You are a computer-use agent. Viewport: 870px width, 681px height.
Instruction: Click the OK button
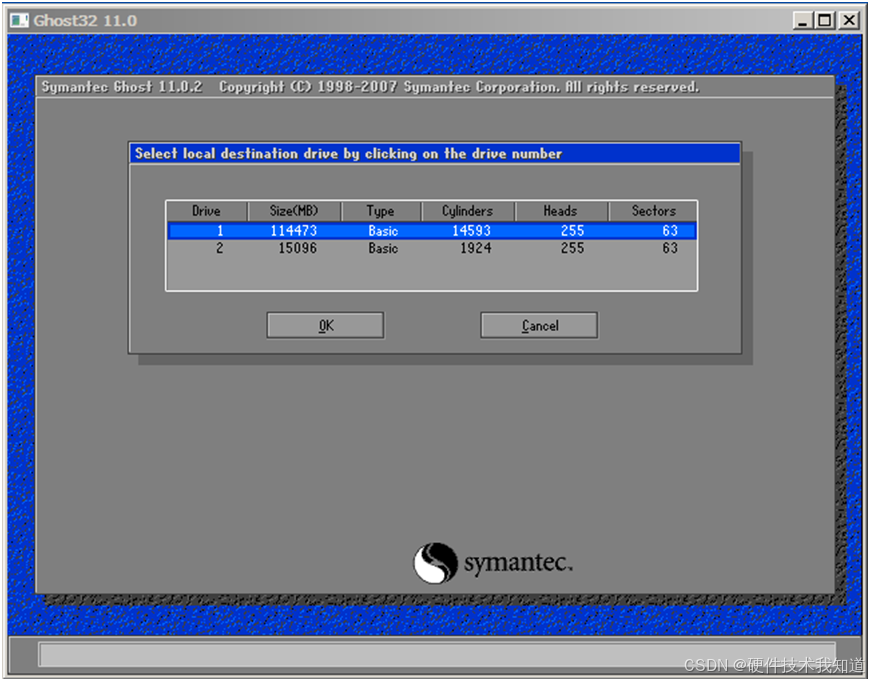[325, 325]
